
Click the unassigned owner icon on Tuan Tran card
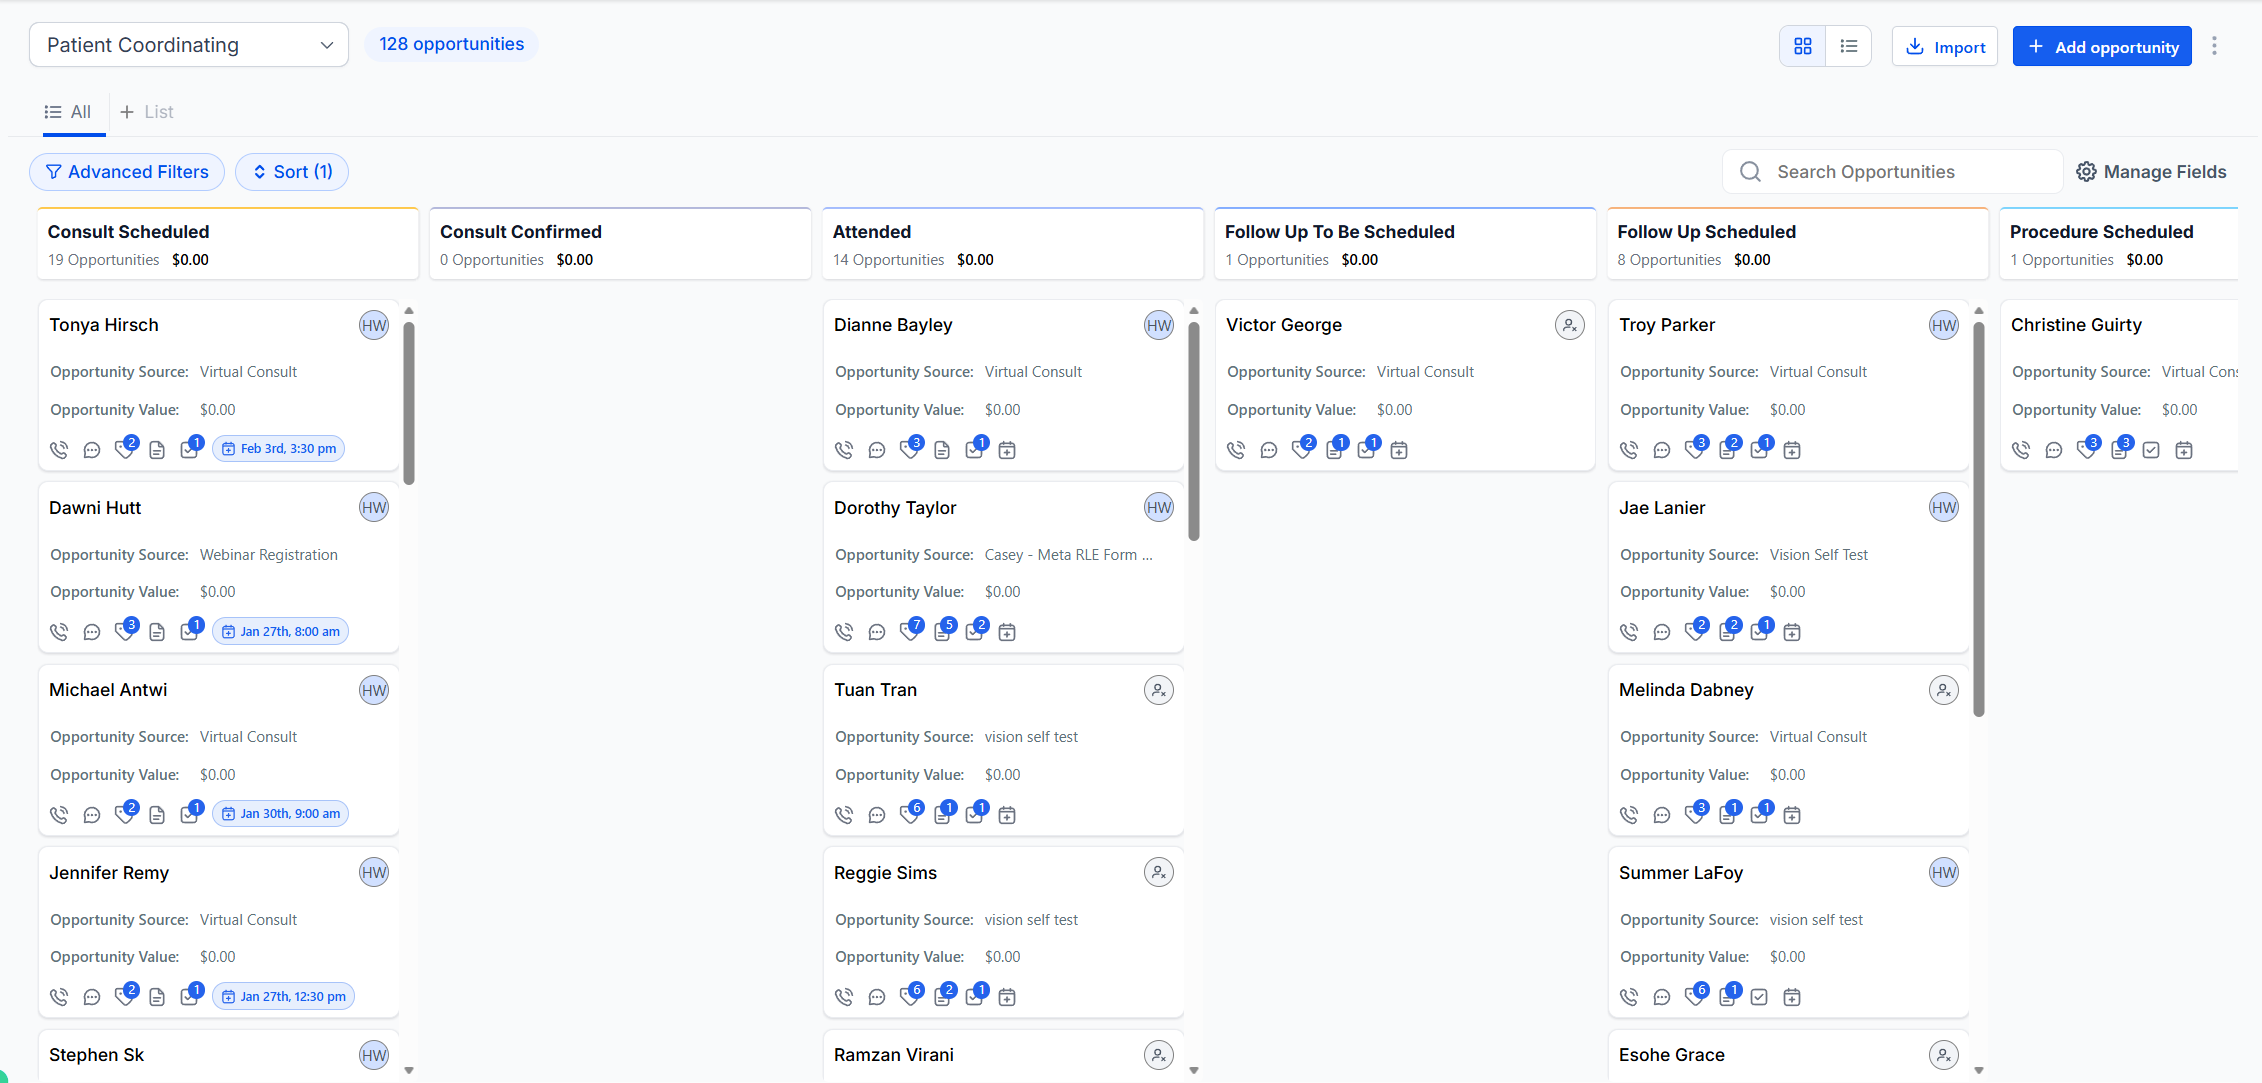[x=1158, y=690]
